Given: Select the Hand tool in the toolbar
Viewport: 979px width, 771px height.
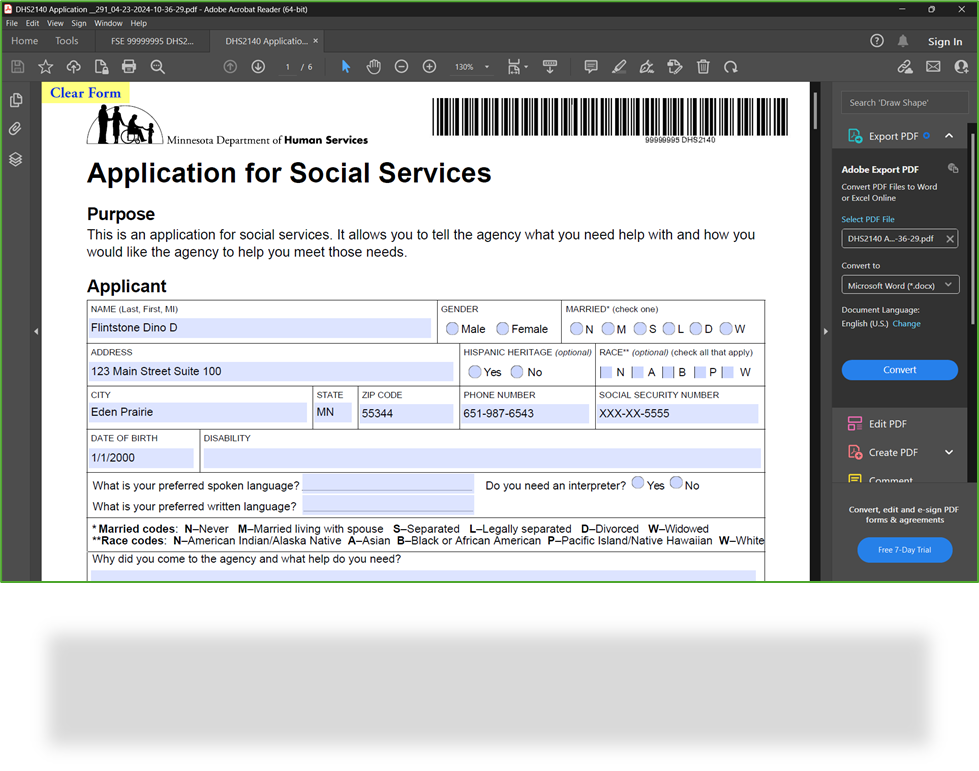Looking at the screenshot, I should (373, 66).
